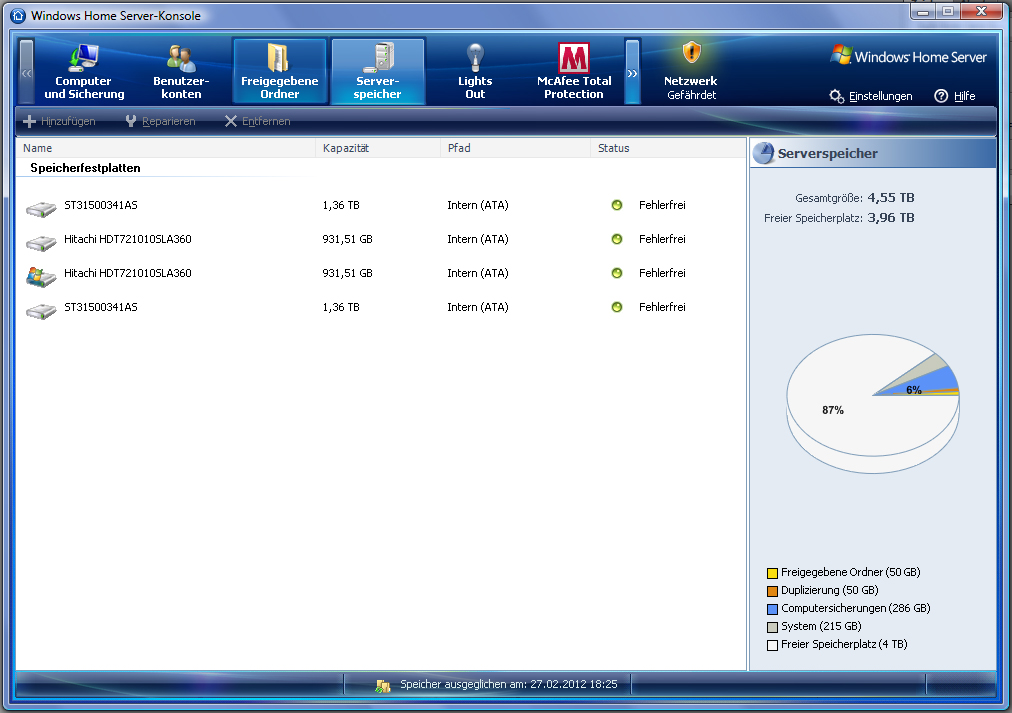Select the second Hitachi HDT721010SLA360 name

coord(128,273)
